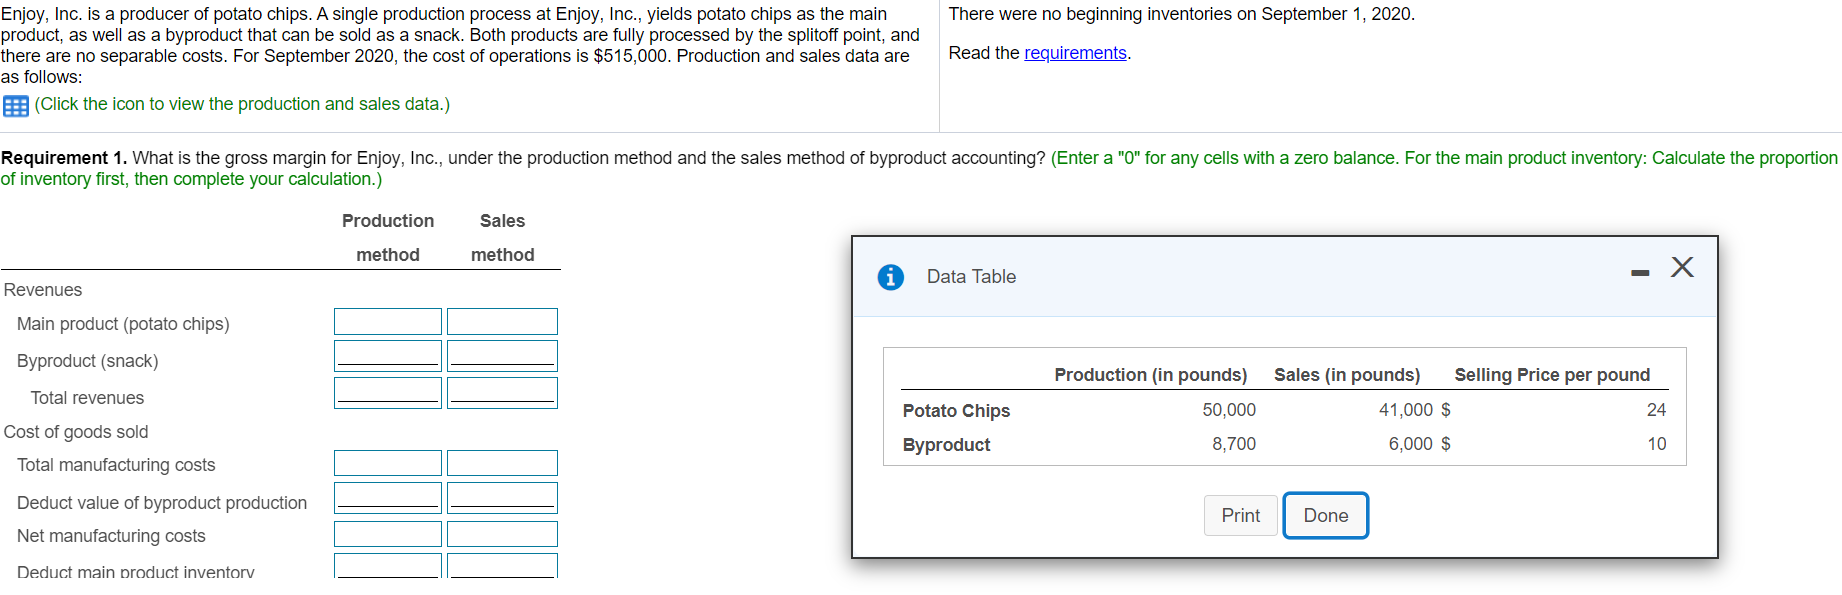Click Total manufacturing costs field, Sales method column
The image size is (1842, 595).
(502, 463)
